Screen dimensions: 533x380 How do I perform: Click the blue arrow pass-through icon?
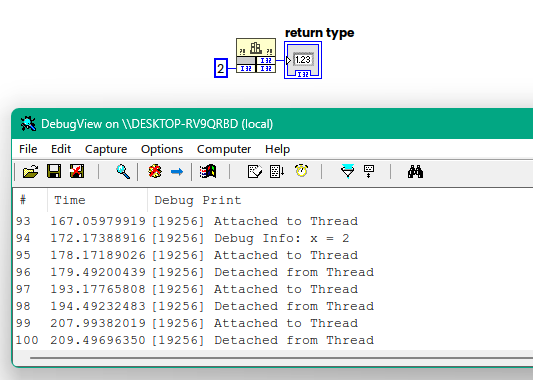pos(177,172)
